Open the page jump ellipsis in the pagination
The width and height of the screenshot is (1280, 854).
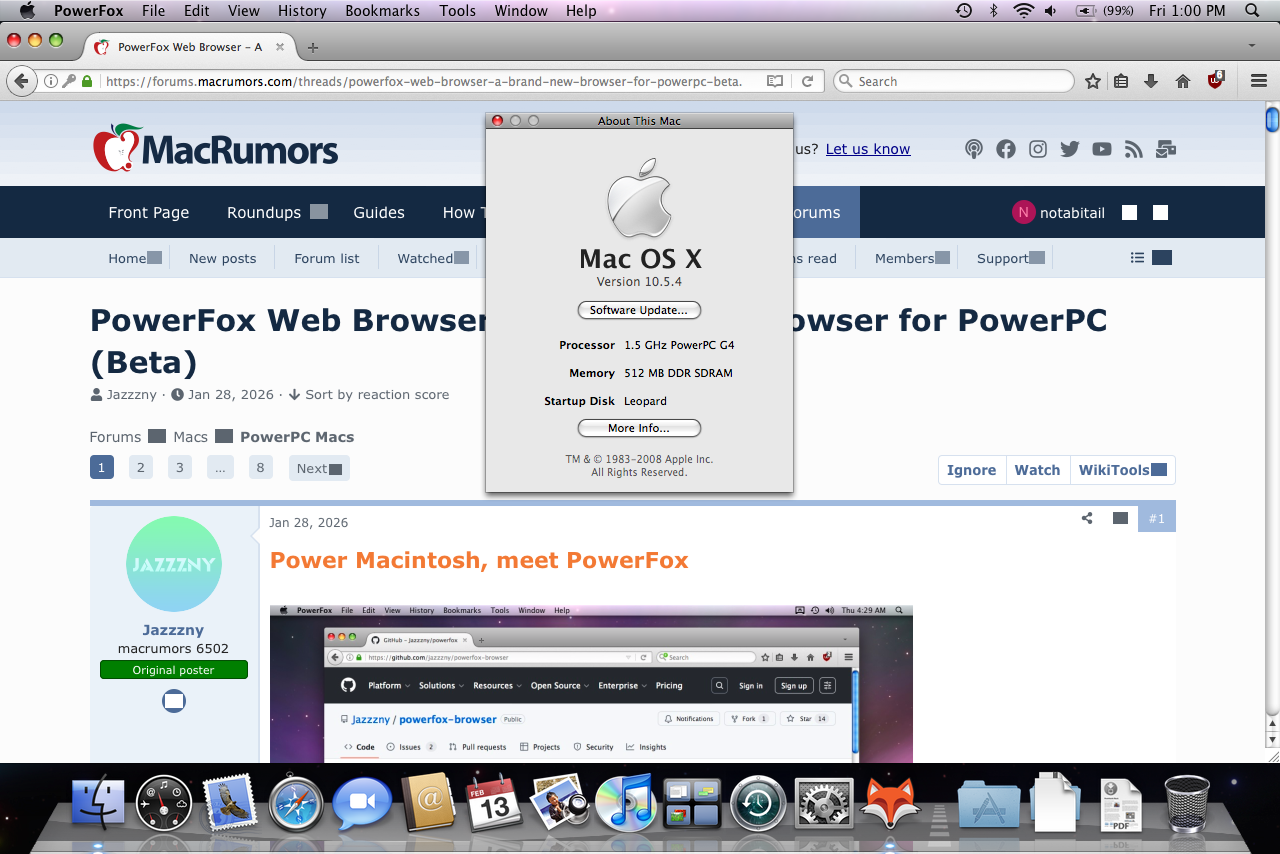tap(219, 468)
